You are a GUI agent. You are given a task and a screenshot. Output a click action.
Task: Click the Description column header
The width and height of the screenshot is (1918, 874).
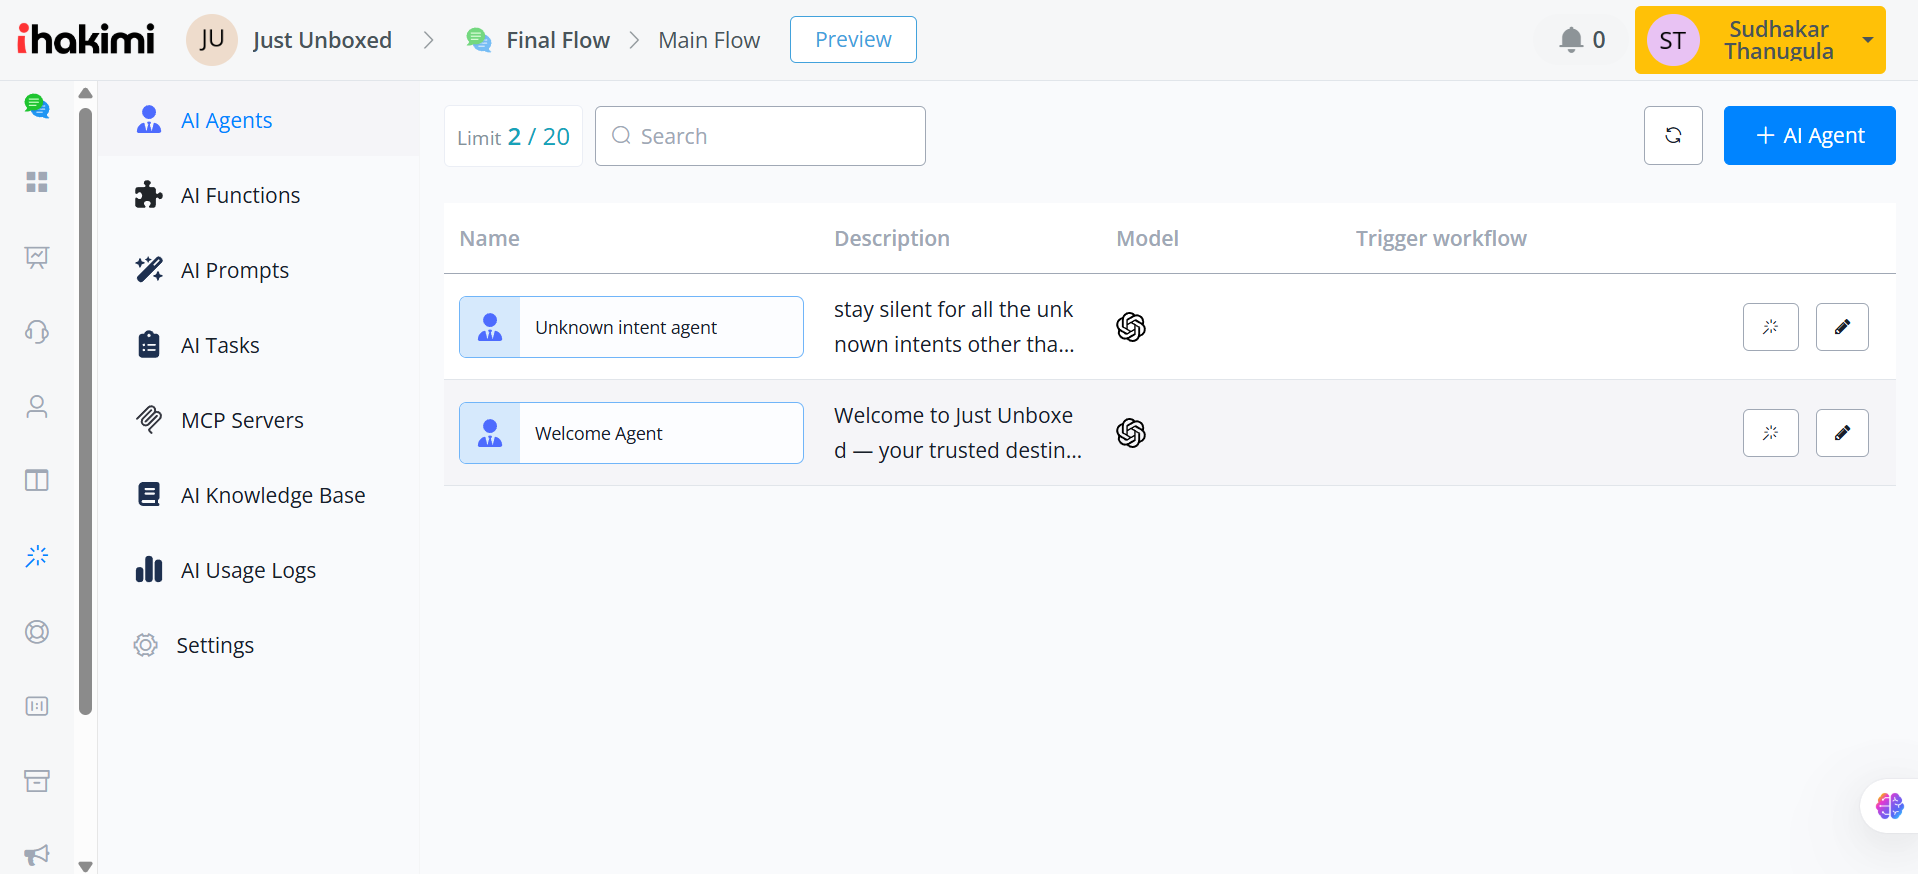(x=892, y=238)
